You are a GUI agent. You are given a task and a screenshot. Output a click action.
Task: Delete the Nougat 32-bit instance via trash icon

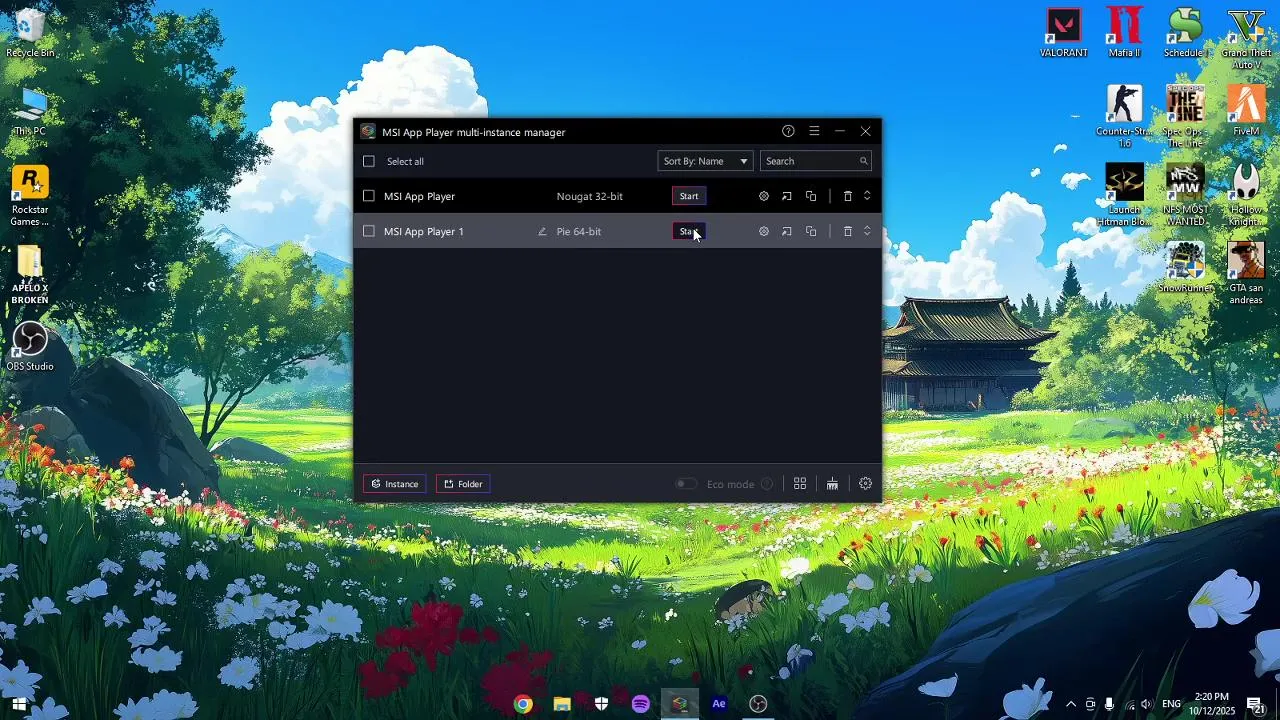[x=848, y=196]
